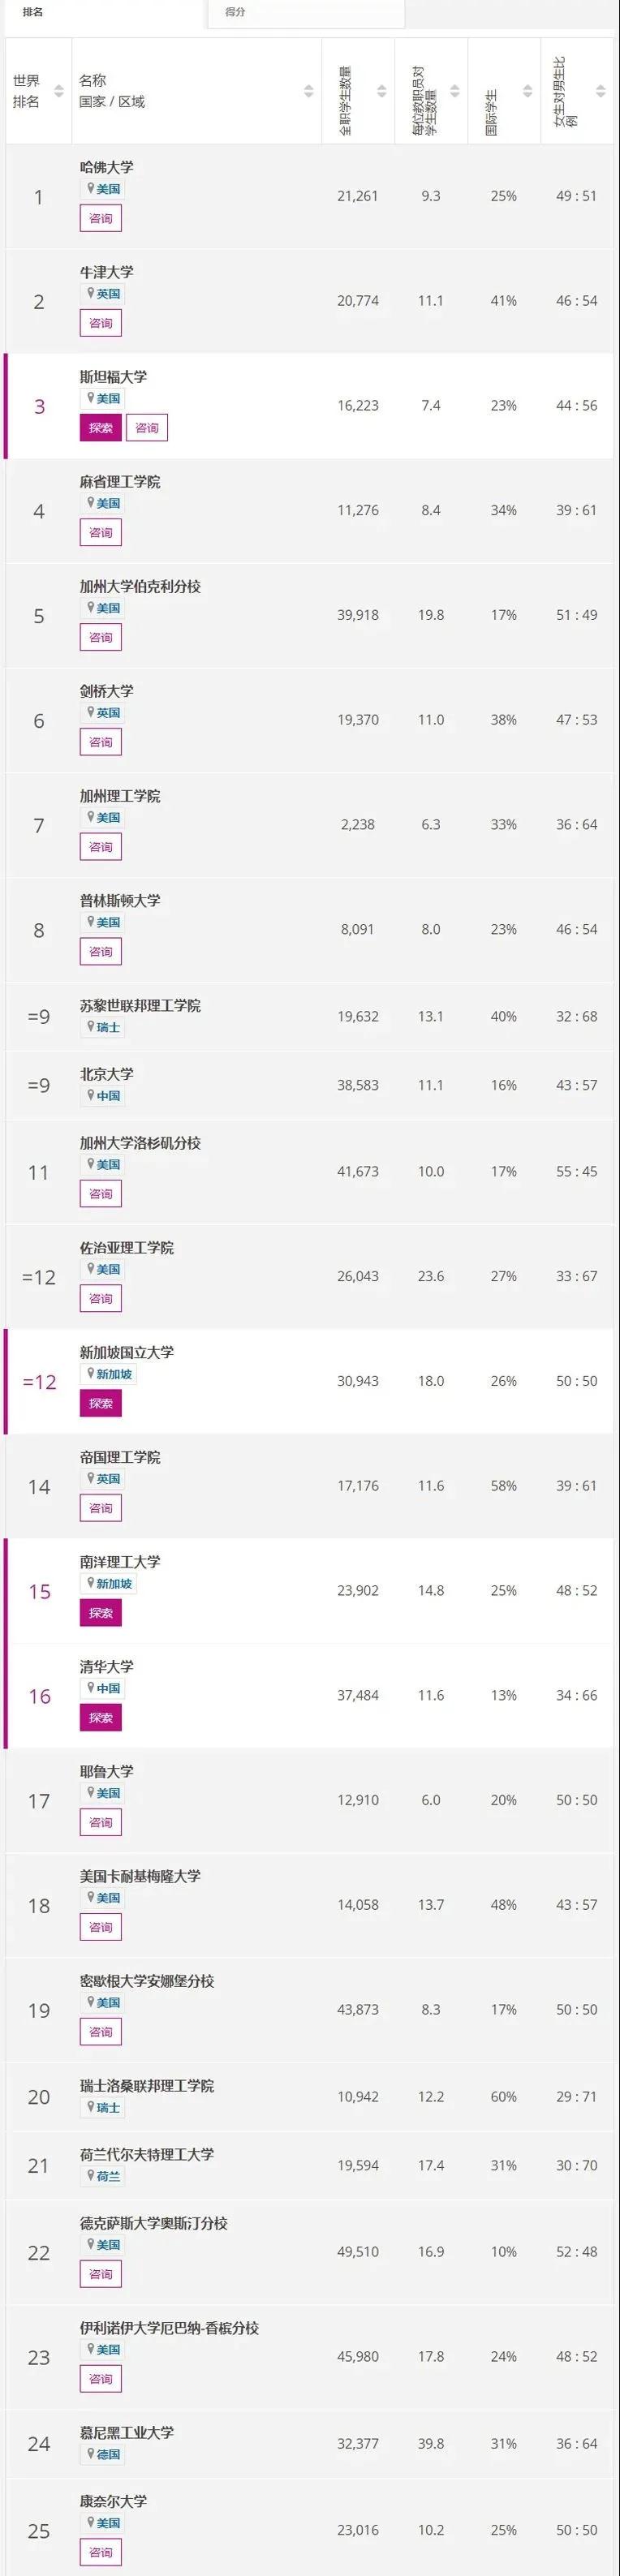Sort by students-per-staff column arrows

point(455,91)
